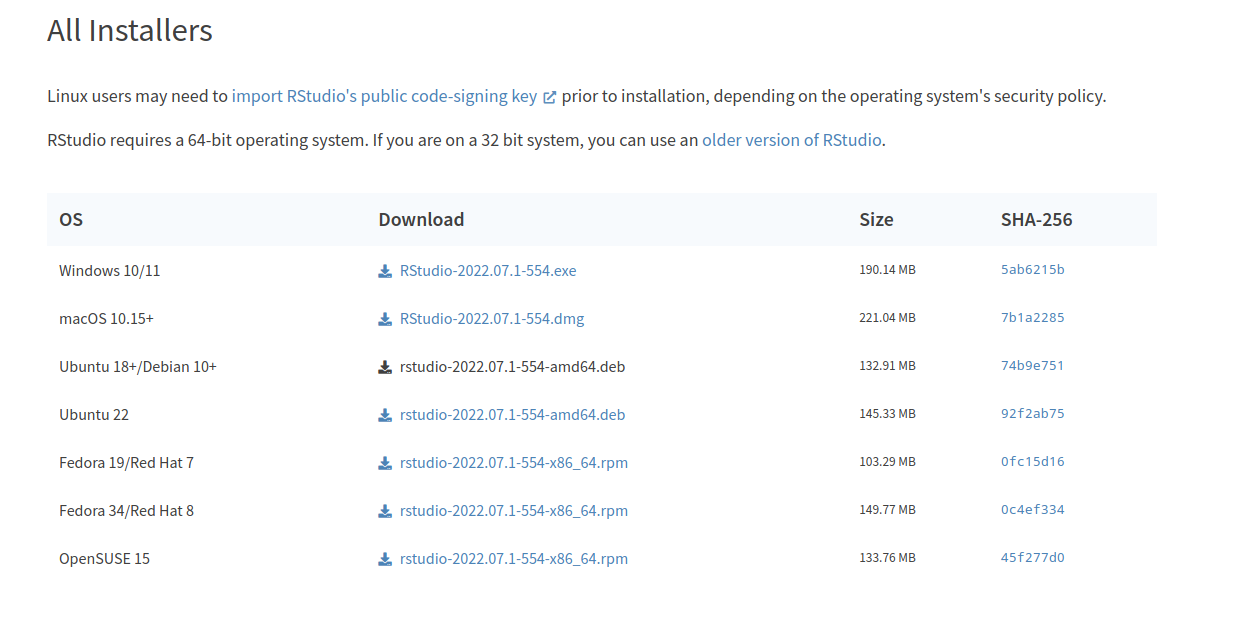Open the RStudio public code-signing key link
The width and height of the screenshot is (1233, 620).
[x=384, y=97]
